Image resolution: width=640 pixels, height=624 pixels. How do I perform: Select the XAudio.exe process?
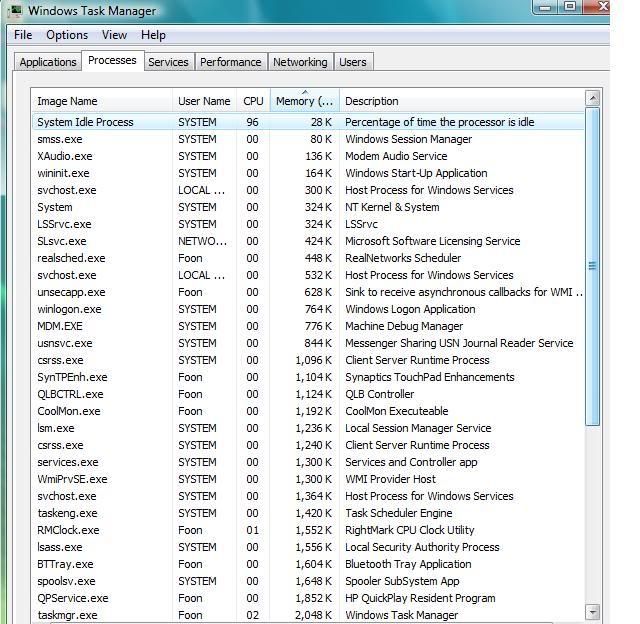coord(308,156)
